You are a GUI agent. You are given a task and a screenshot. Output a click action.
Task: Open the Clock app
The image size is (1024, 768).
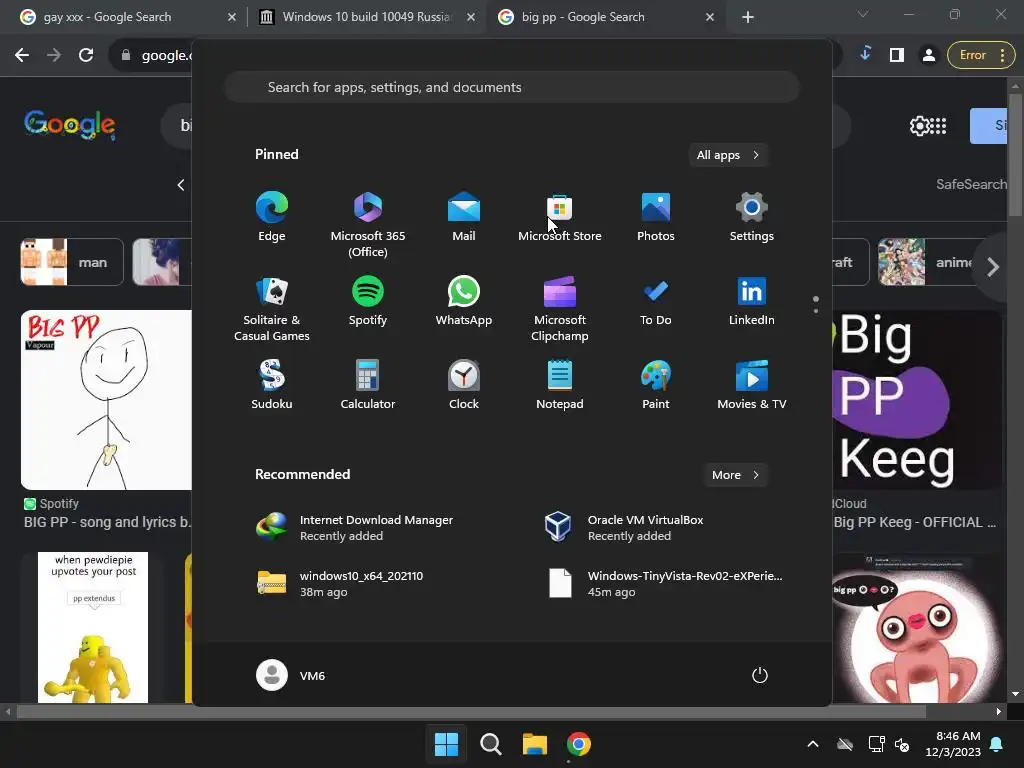pyautogui.click(x=464, y=385)
